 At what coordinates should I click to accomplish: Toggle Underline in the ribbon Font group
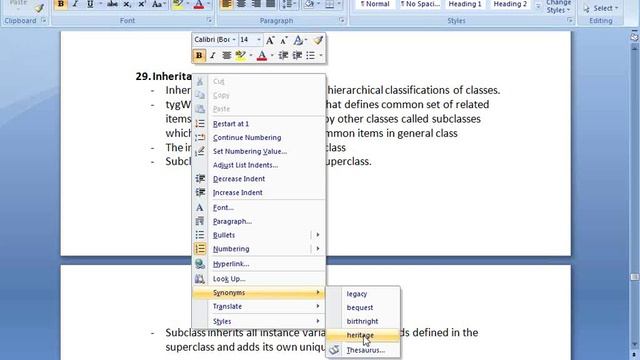[90, 4]
